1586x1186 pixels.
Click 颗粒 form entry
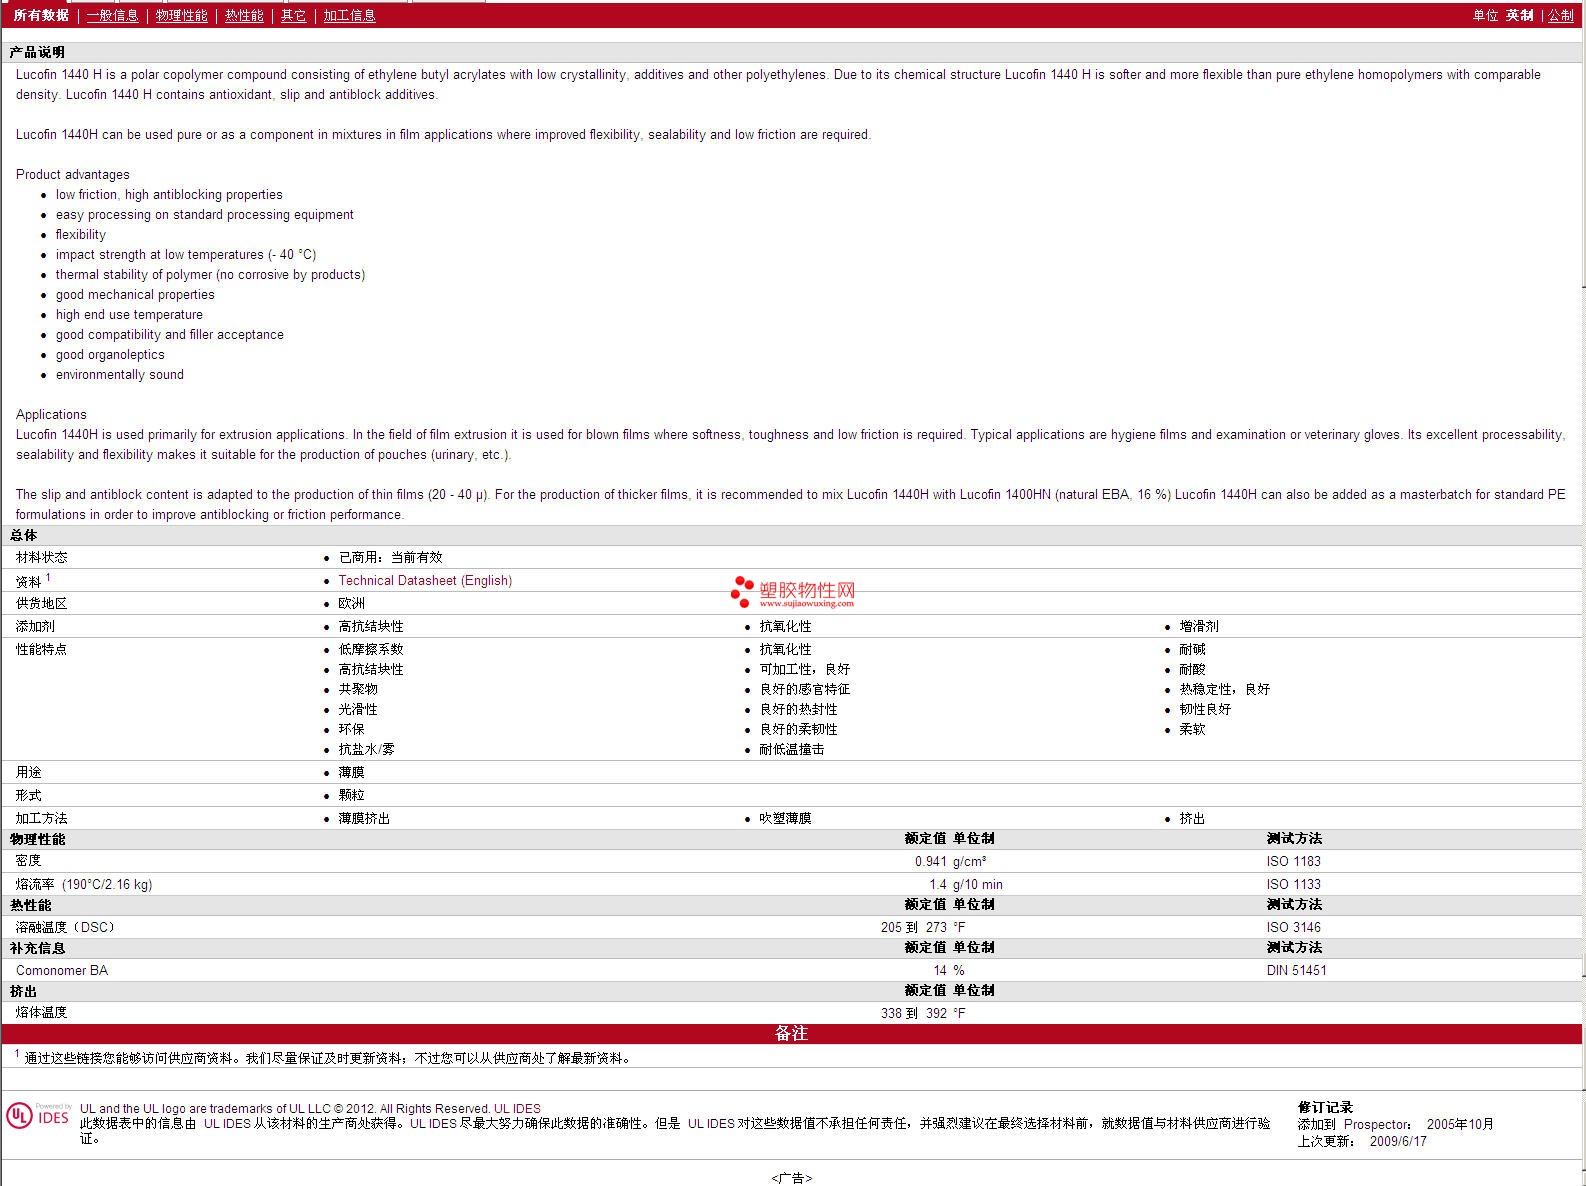pyautogui.click(x=351, y=795)
